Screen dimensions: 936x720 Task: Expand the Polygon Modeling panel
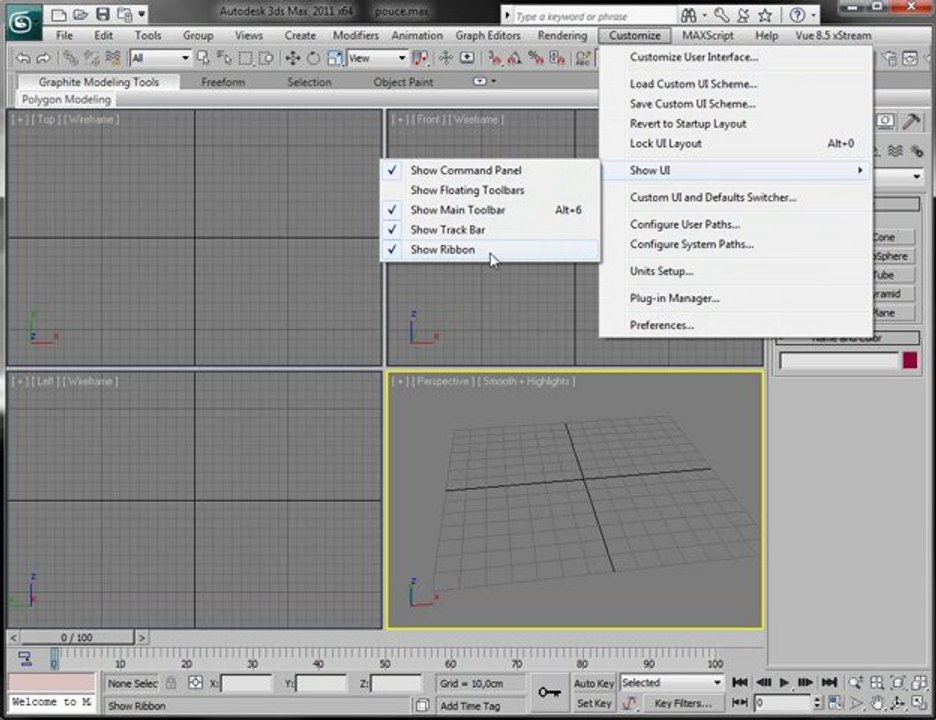pos(66,100)
